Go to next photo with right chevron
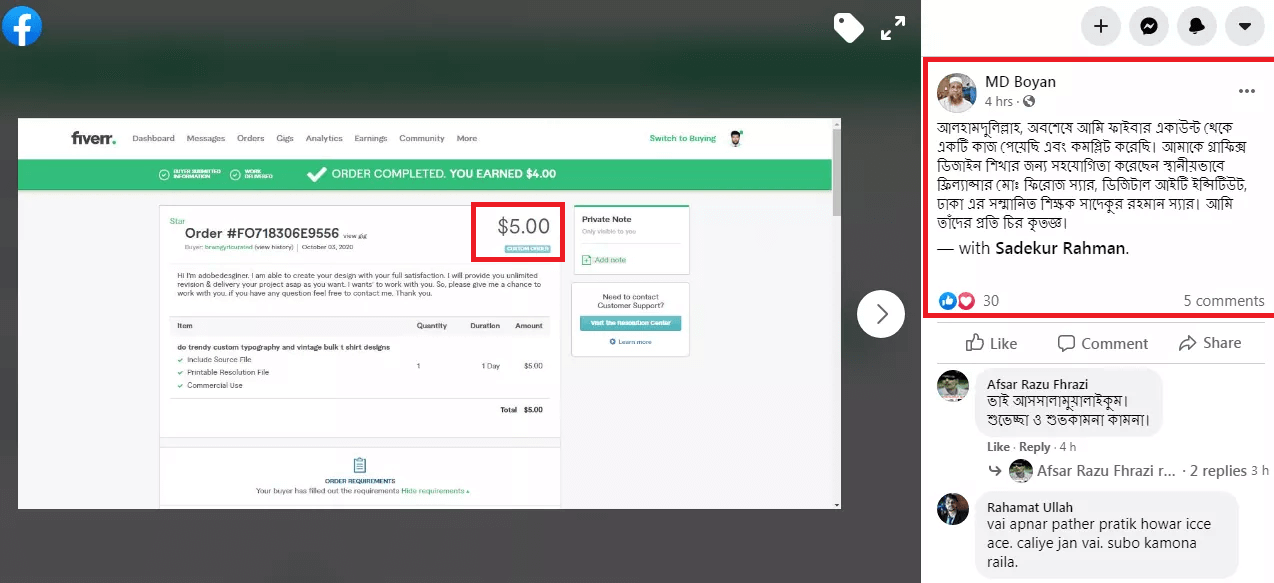 point(881,314)
